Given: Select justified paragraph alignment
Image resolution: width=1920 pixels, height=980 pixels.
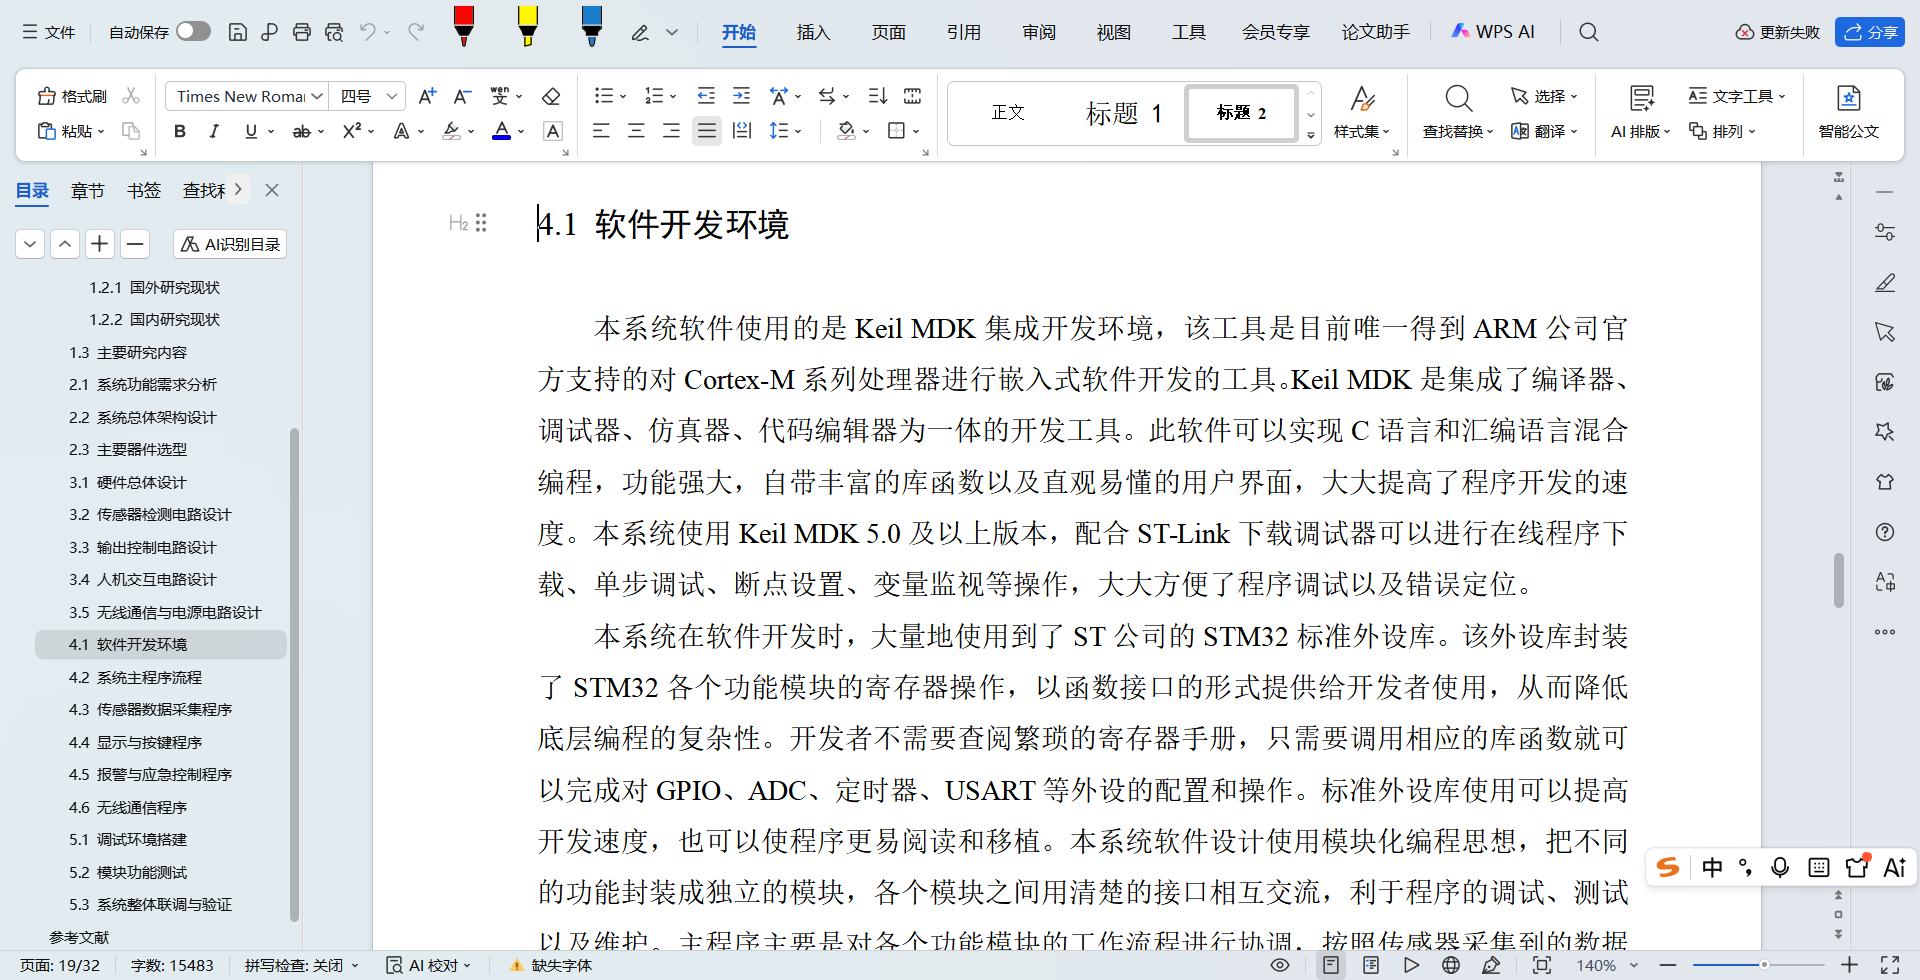Looking at the screenshot, I should [707, 131].
